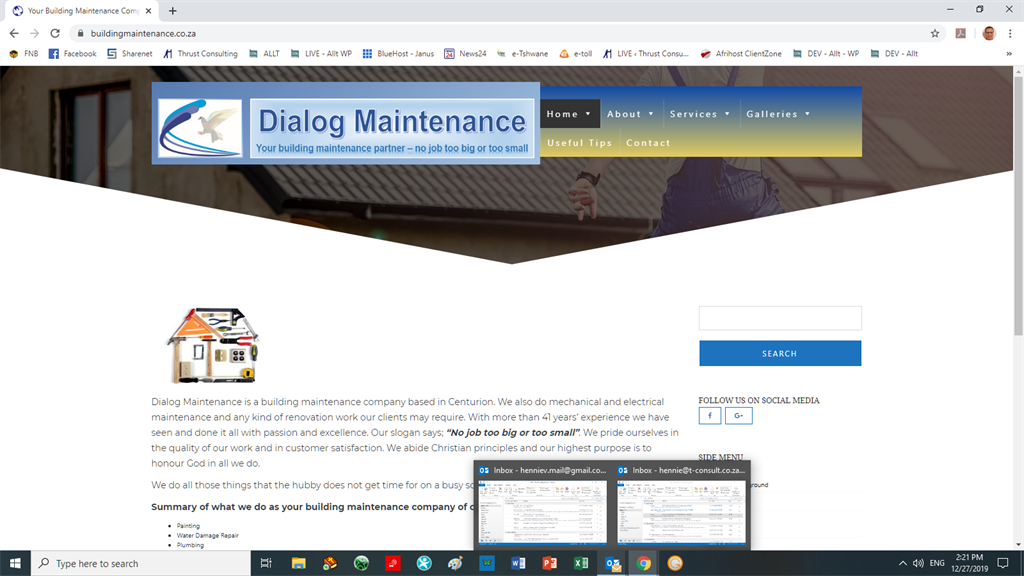Open Excel from the taskbar
The height and width of the screenshot is (576, 1024).
pyautogui.click(x=580, y=563)
